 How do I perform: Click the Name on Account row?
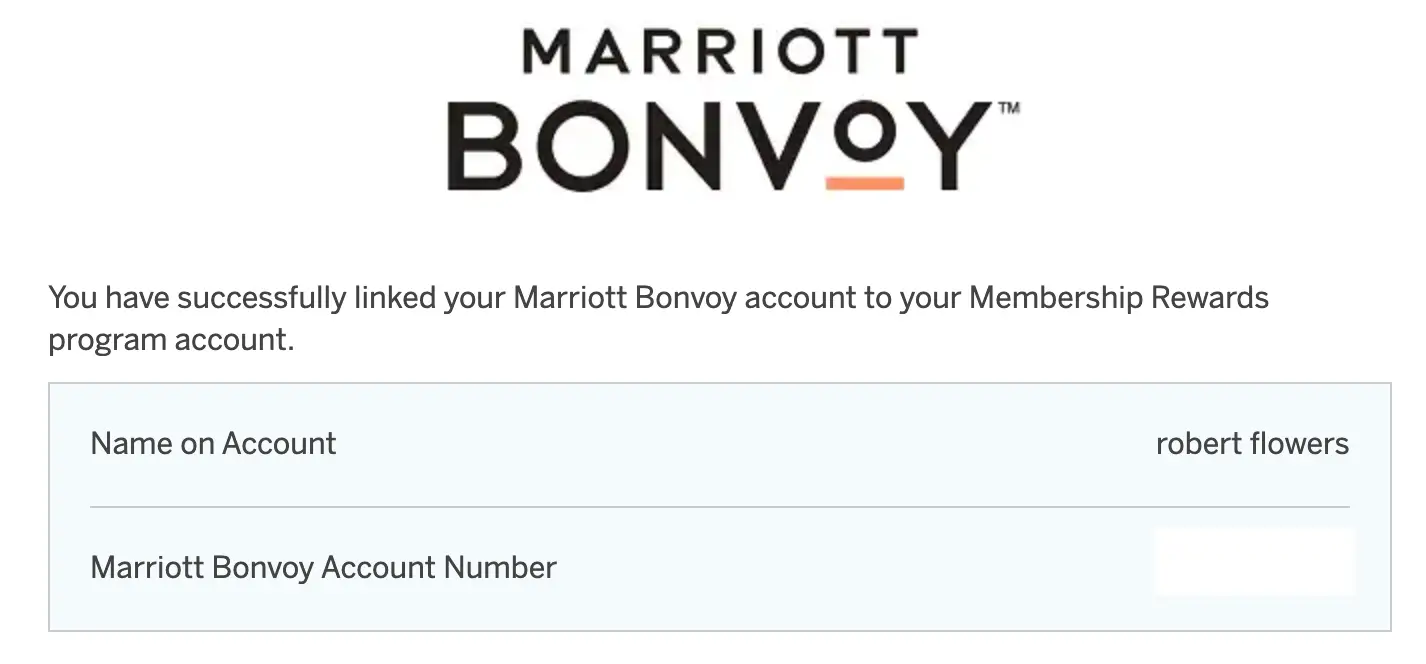tap(719, 444)
